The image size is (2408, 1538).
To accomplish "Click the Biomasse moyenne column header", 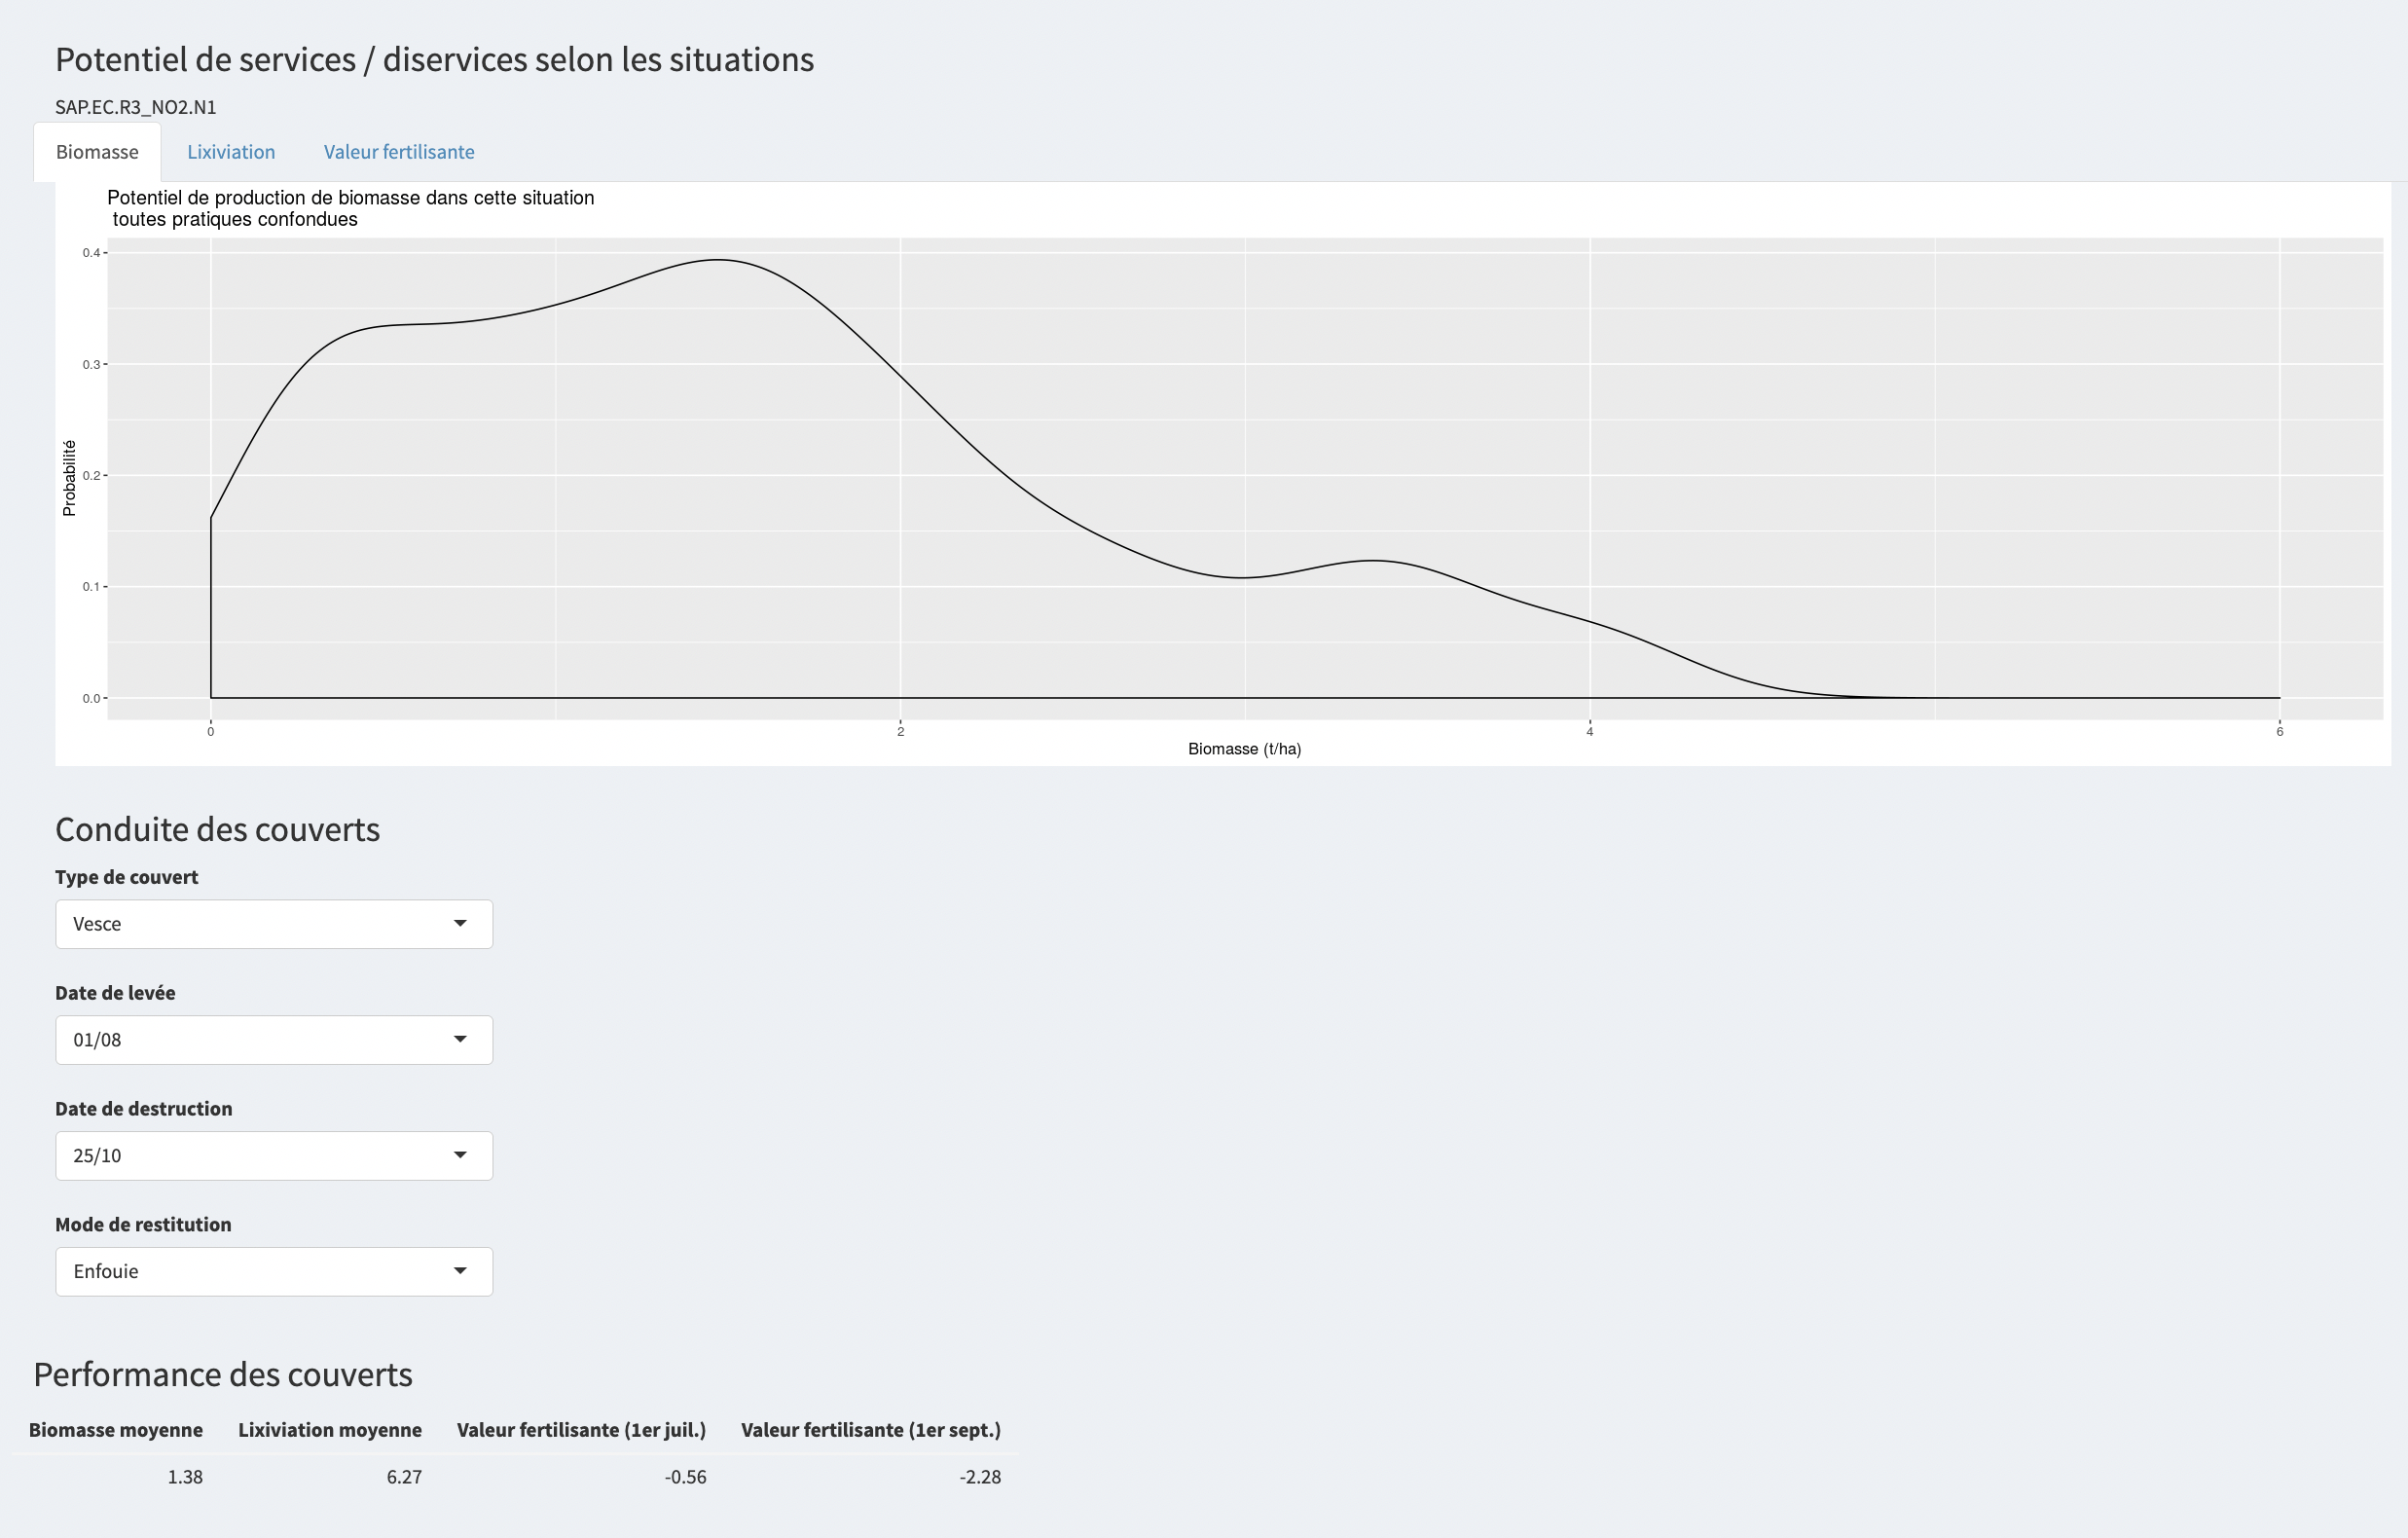I will pyautogui.click(x=116, y=1430).
